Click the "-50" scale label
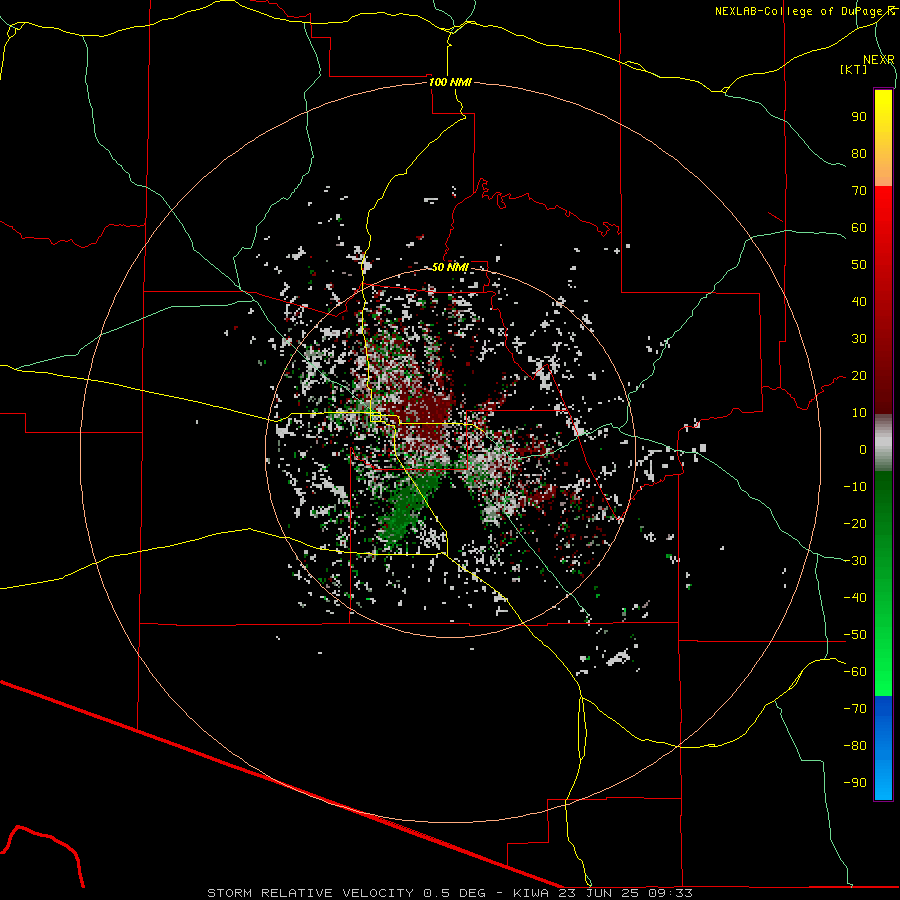900x900 pixels. (x=855, y=634)
